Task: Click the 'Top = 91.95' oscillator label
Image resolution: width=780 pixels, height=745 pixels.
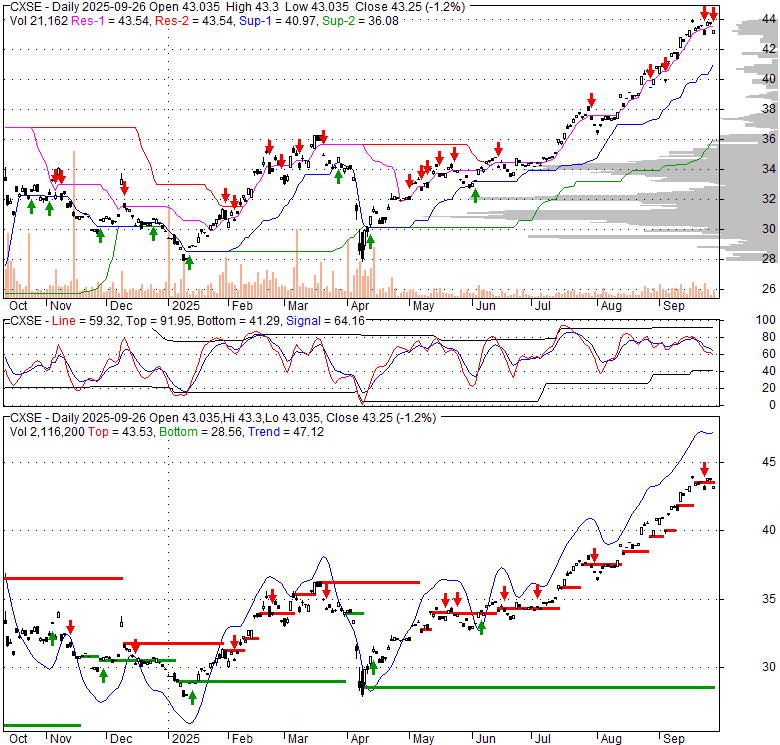Action: point(159,321)
